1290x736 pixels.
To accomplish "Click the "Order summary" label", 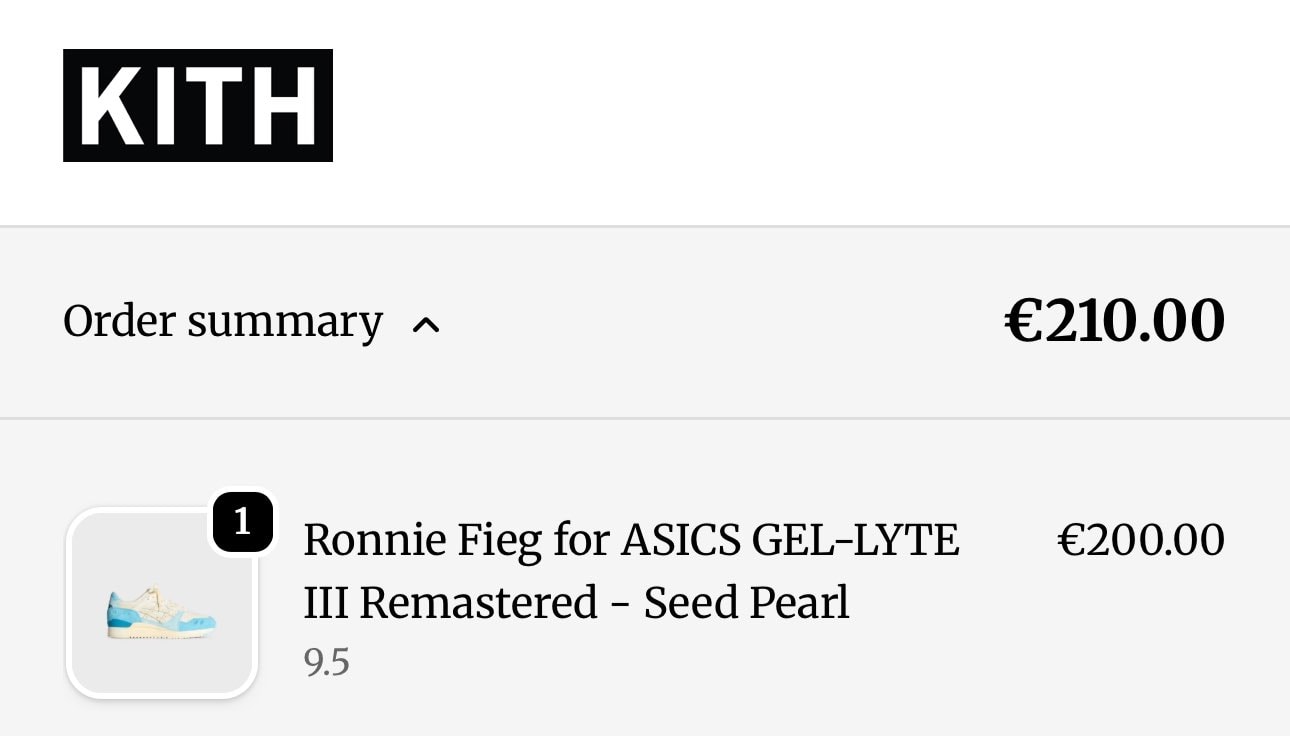I will (222, 322).
